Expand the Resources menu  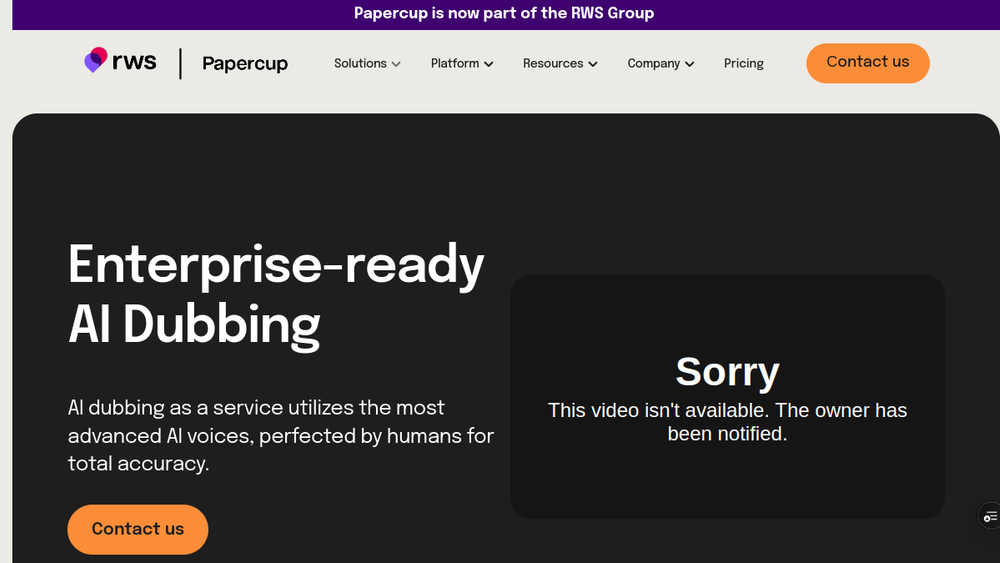(560, 63)
